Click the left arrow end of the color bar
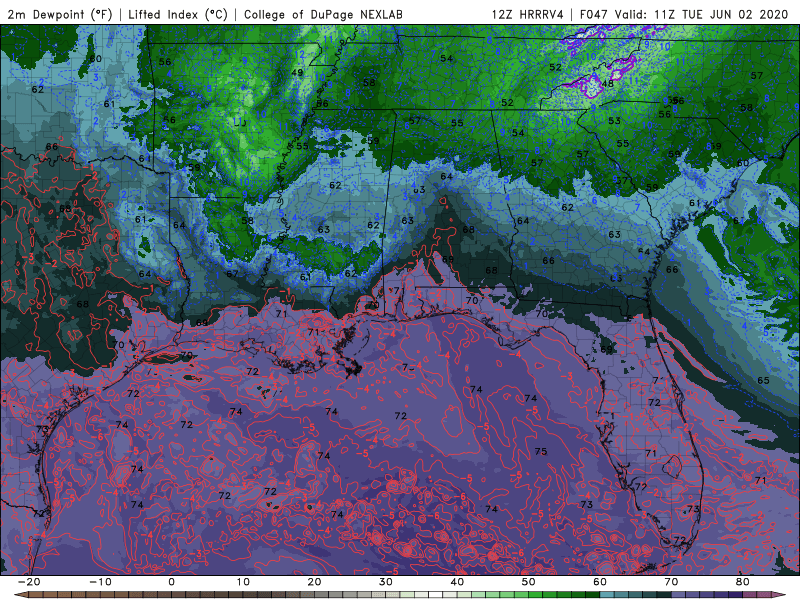The height and width of the screenshot is (600, 800). tap(19, 595)
